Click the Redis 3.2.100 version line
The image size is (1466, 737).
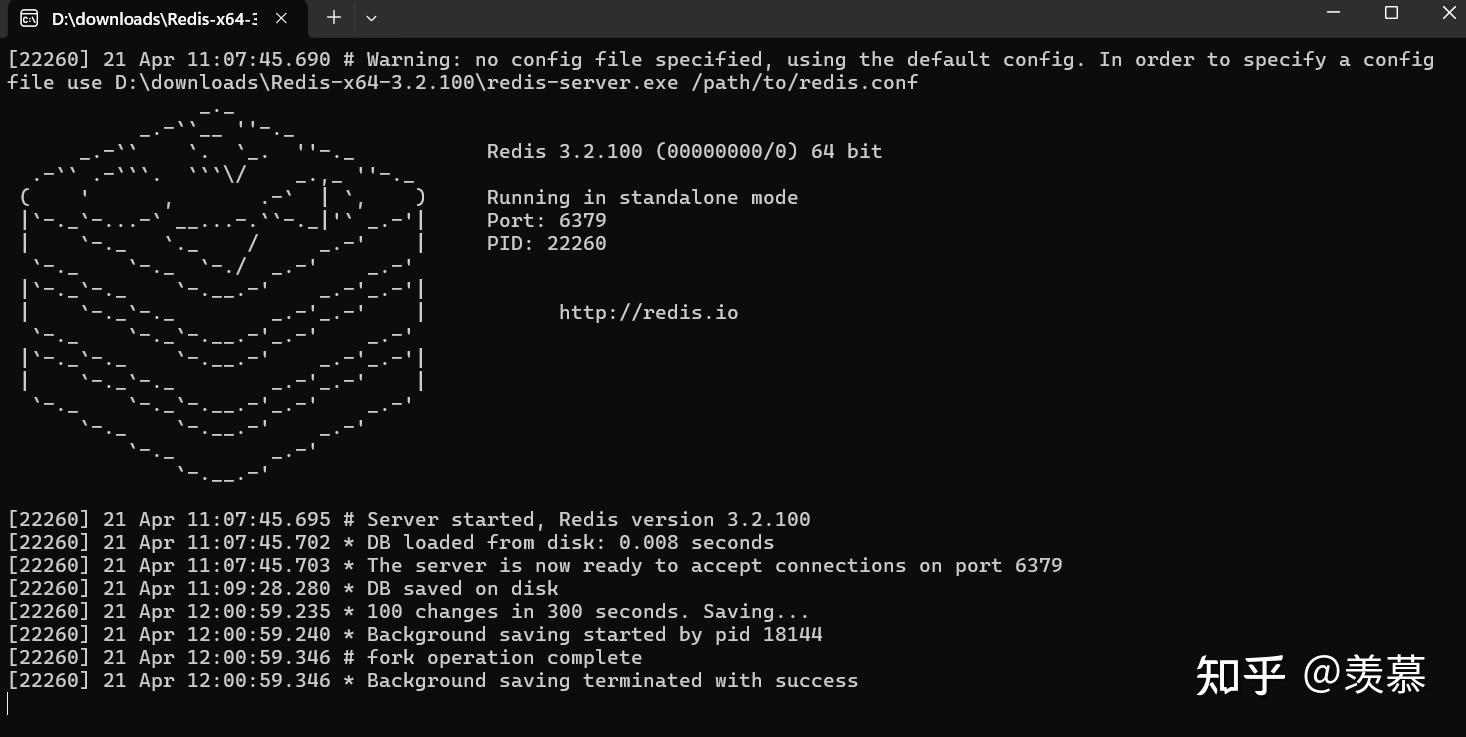point(684,152)
